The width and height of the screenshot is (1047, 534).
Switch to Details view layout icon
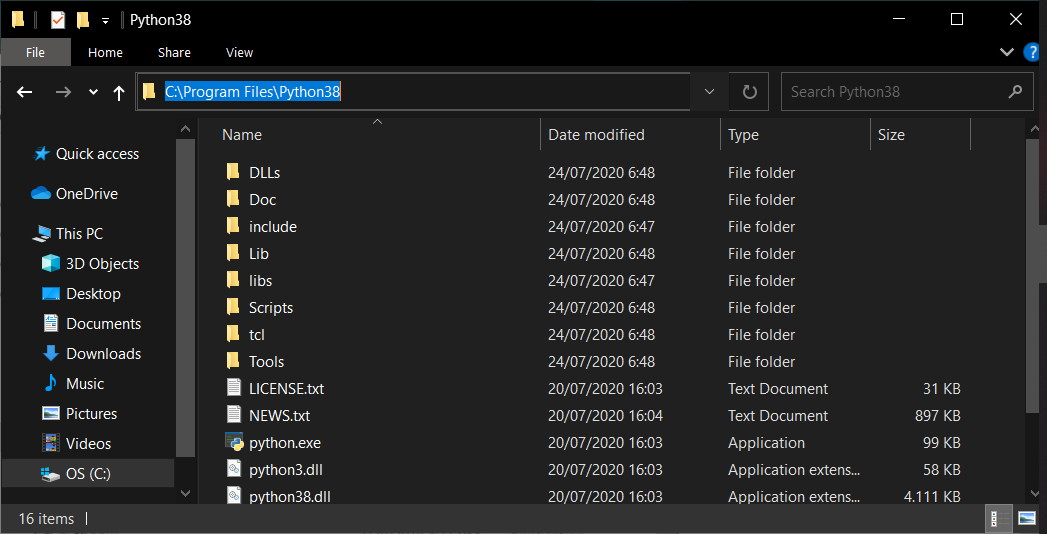point(999,519)
